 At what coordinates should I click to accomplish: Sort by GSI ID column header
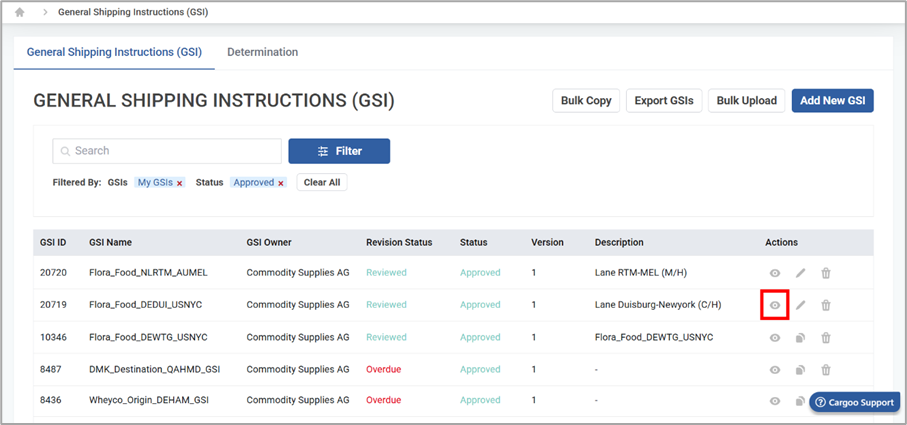click(53, 242)
